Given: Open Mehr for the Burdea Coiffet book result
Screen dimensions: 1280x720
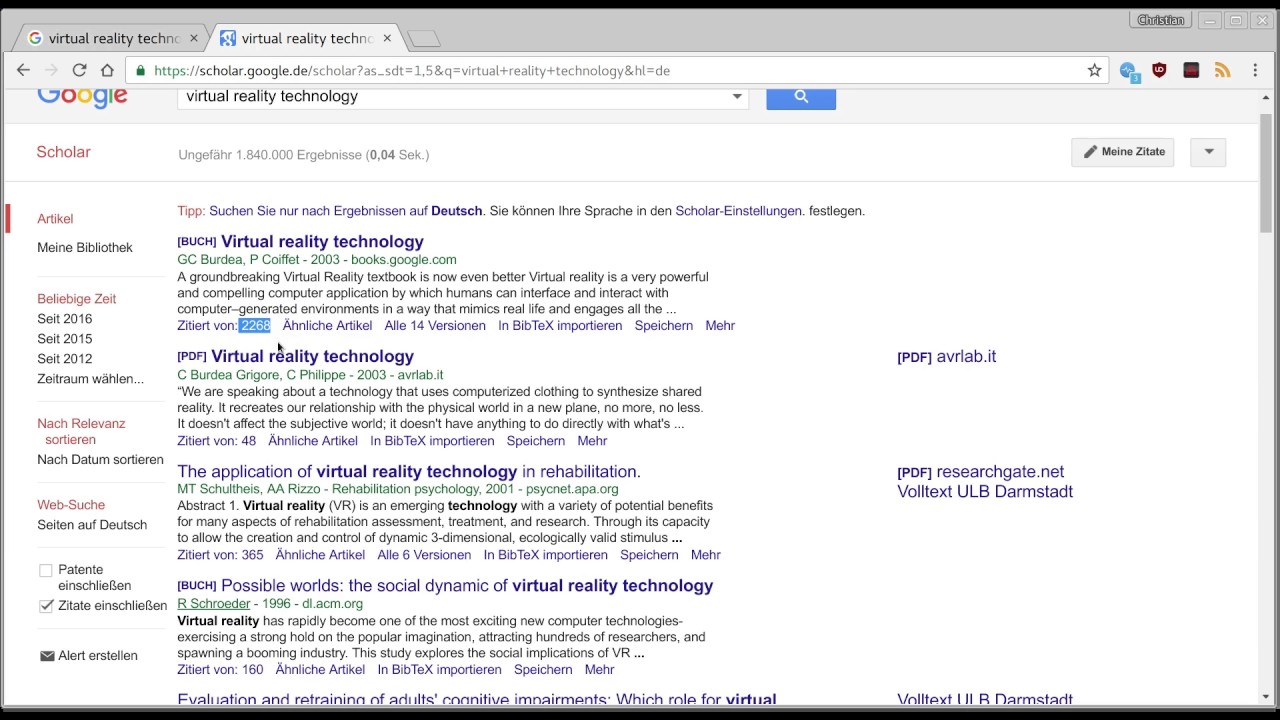Looking at the screenshot, I should [x=720, y=326].
